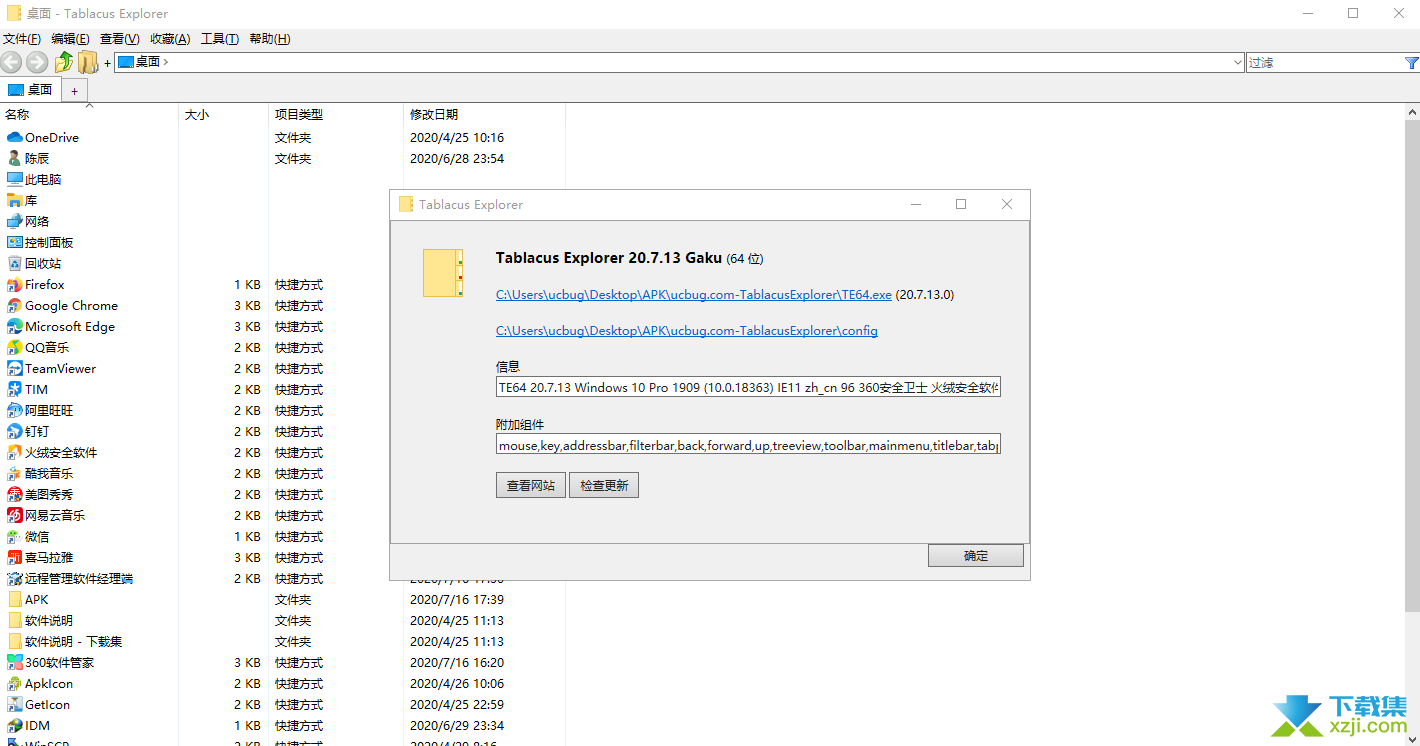Open the config folder path link

(x=687, y=331)
